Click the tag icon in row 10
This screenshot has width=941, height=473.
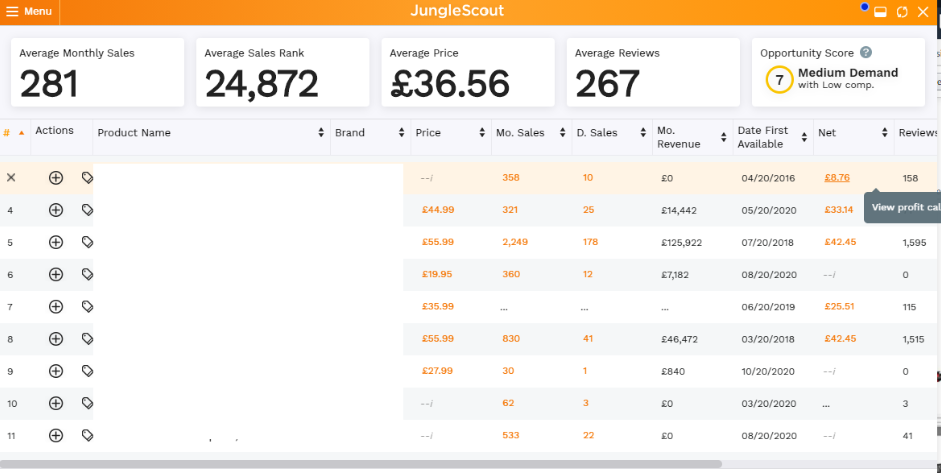coord(87,403)
